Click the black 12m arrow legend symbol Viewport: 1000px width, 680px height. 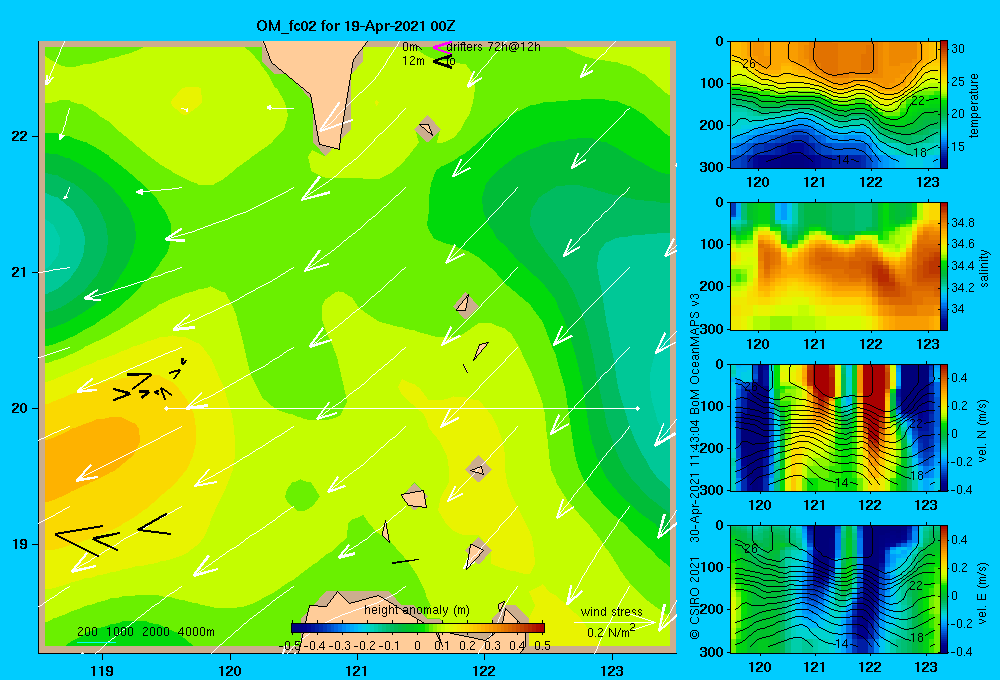(x=443, y=62)
